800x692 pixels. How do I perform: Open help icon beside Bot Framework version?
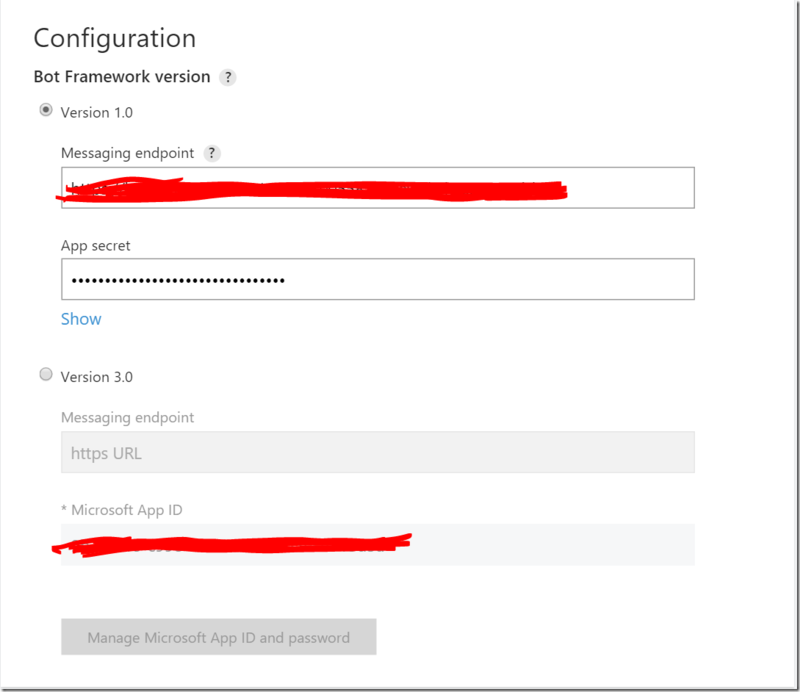pos(228,78)
